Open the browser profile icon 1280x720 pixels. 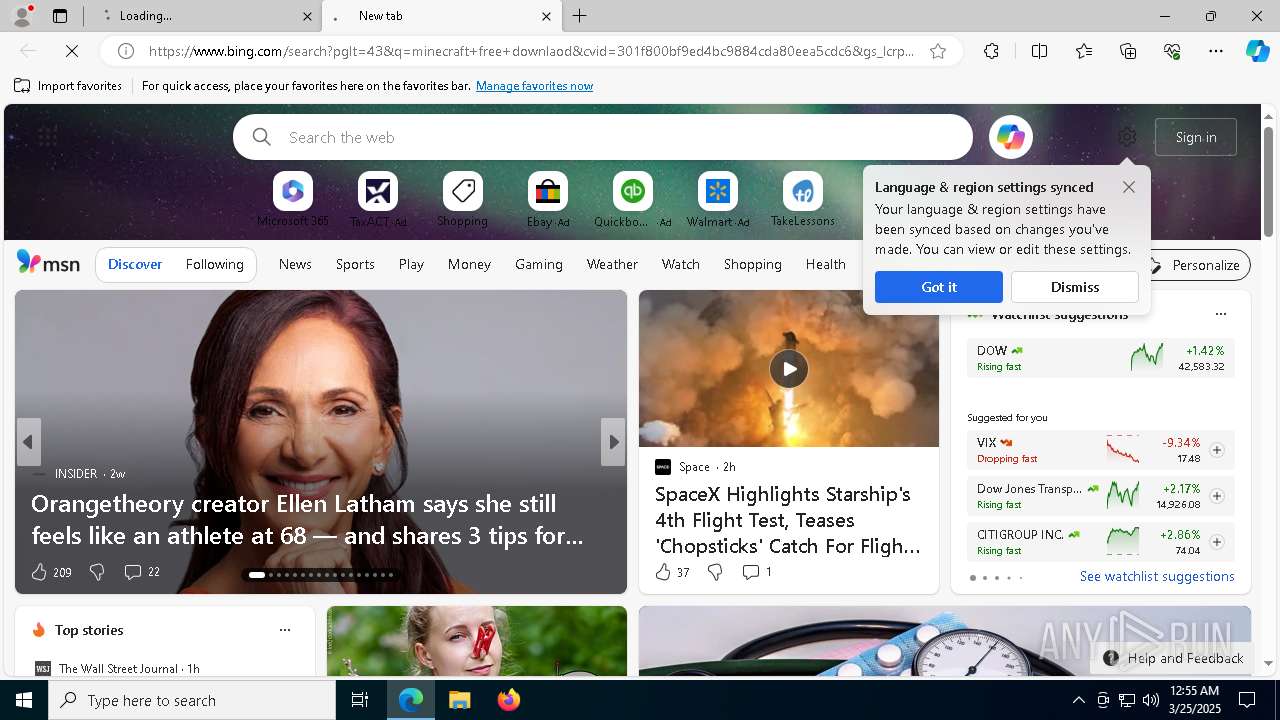point(21,16)
